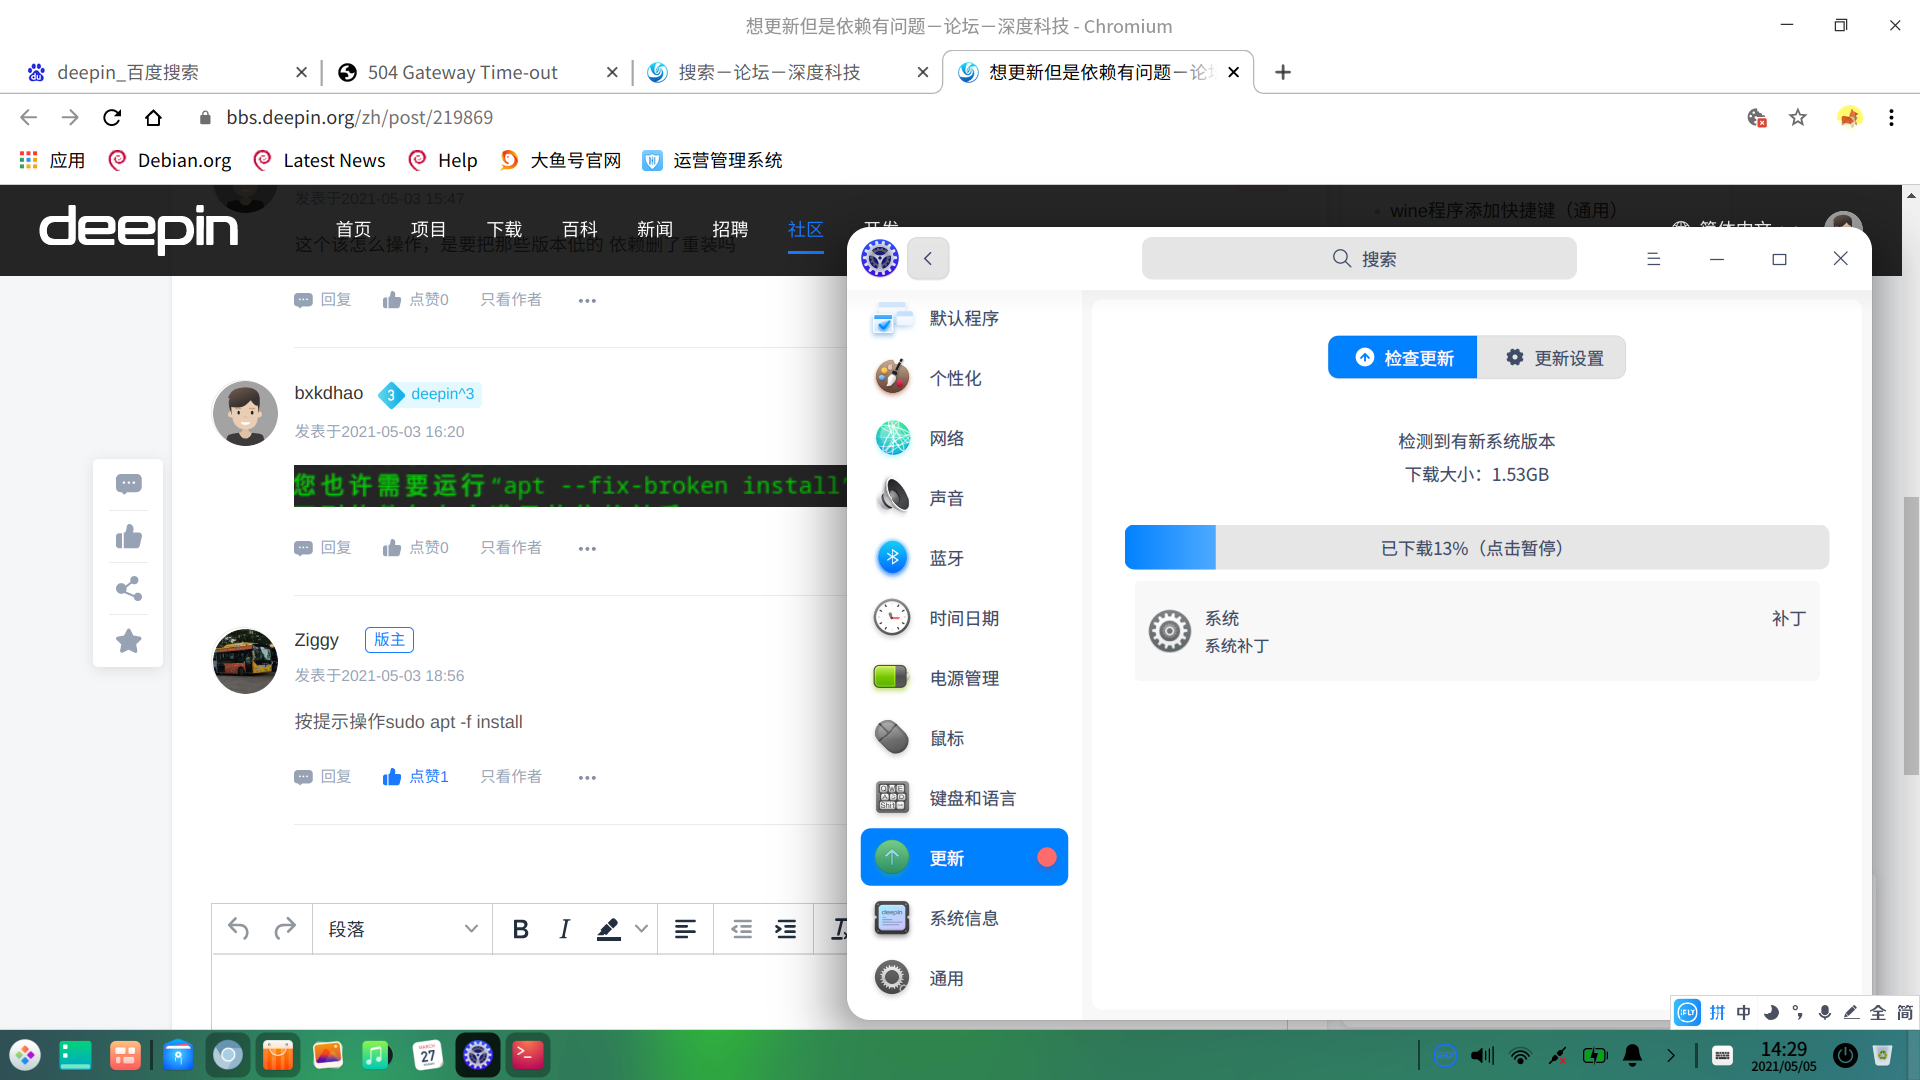Select 系统信息 in the settings sidebar

click(x=963, y=918)
